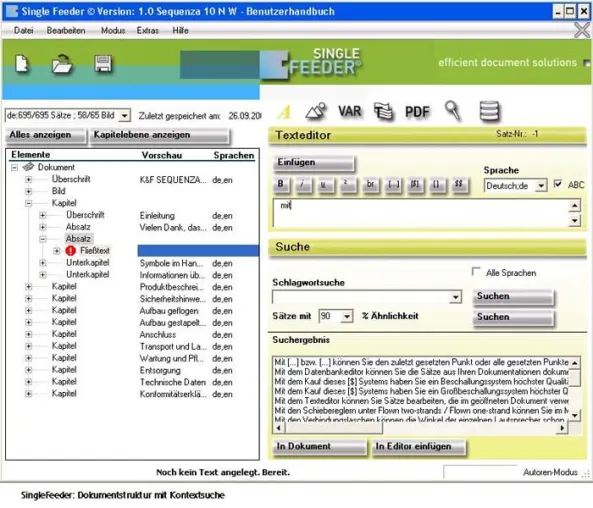Open file with the folder icon
The width and height of the screenshot is (593, 508).
[62, 63]
